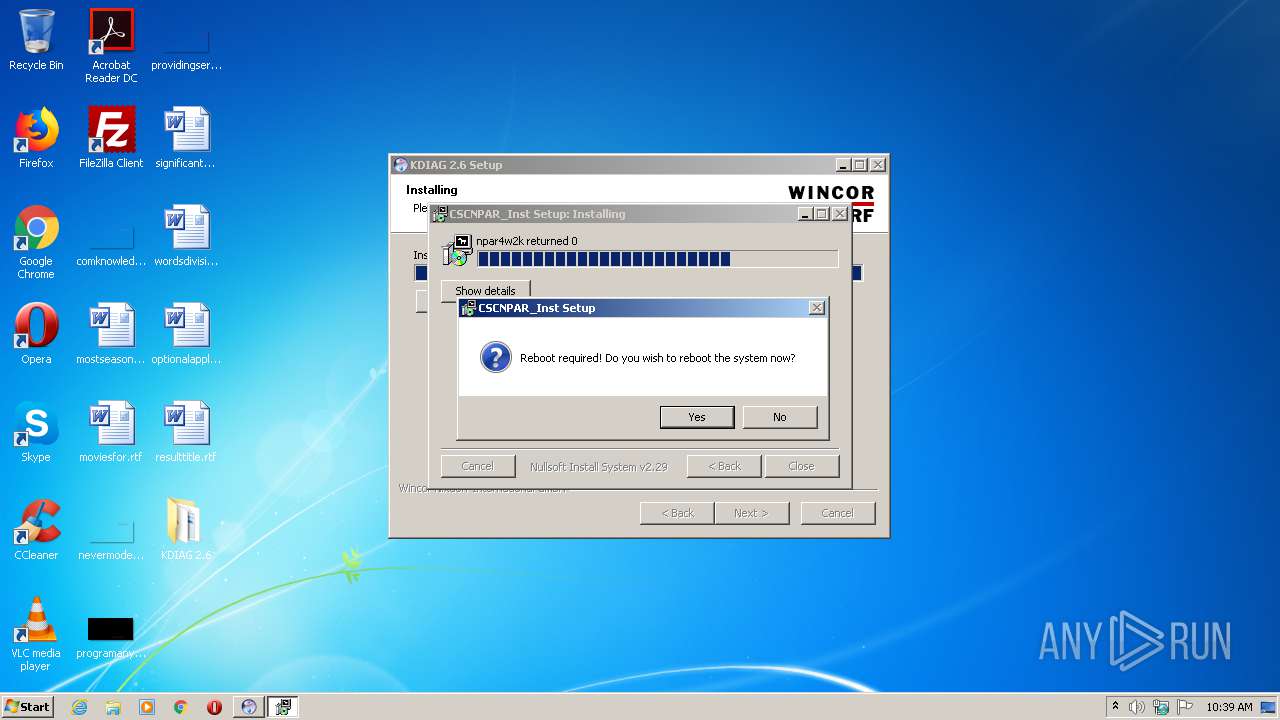Launch Firefox from the desktop
The width and height of the screenshot is (1280, 720).
click(36, 138)
